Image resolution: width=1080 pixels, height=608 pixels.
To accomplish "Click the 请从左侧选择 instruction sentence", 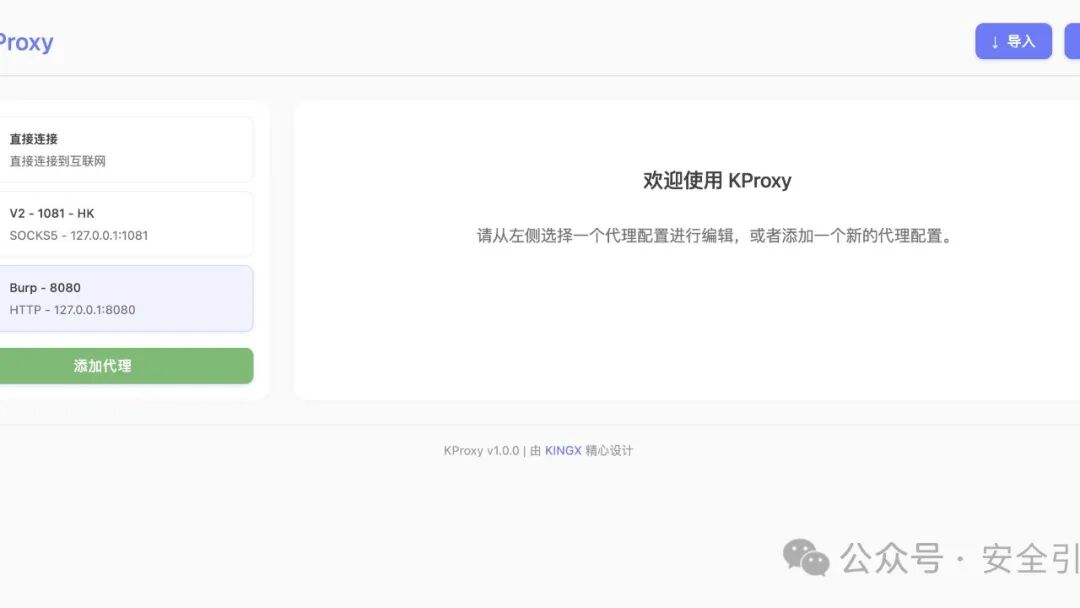I will (x=716, y=235).
